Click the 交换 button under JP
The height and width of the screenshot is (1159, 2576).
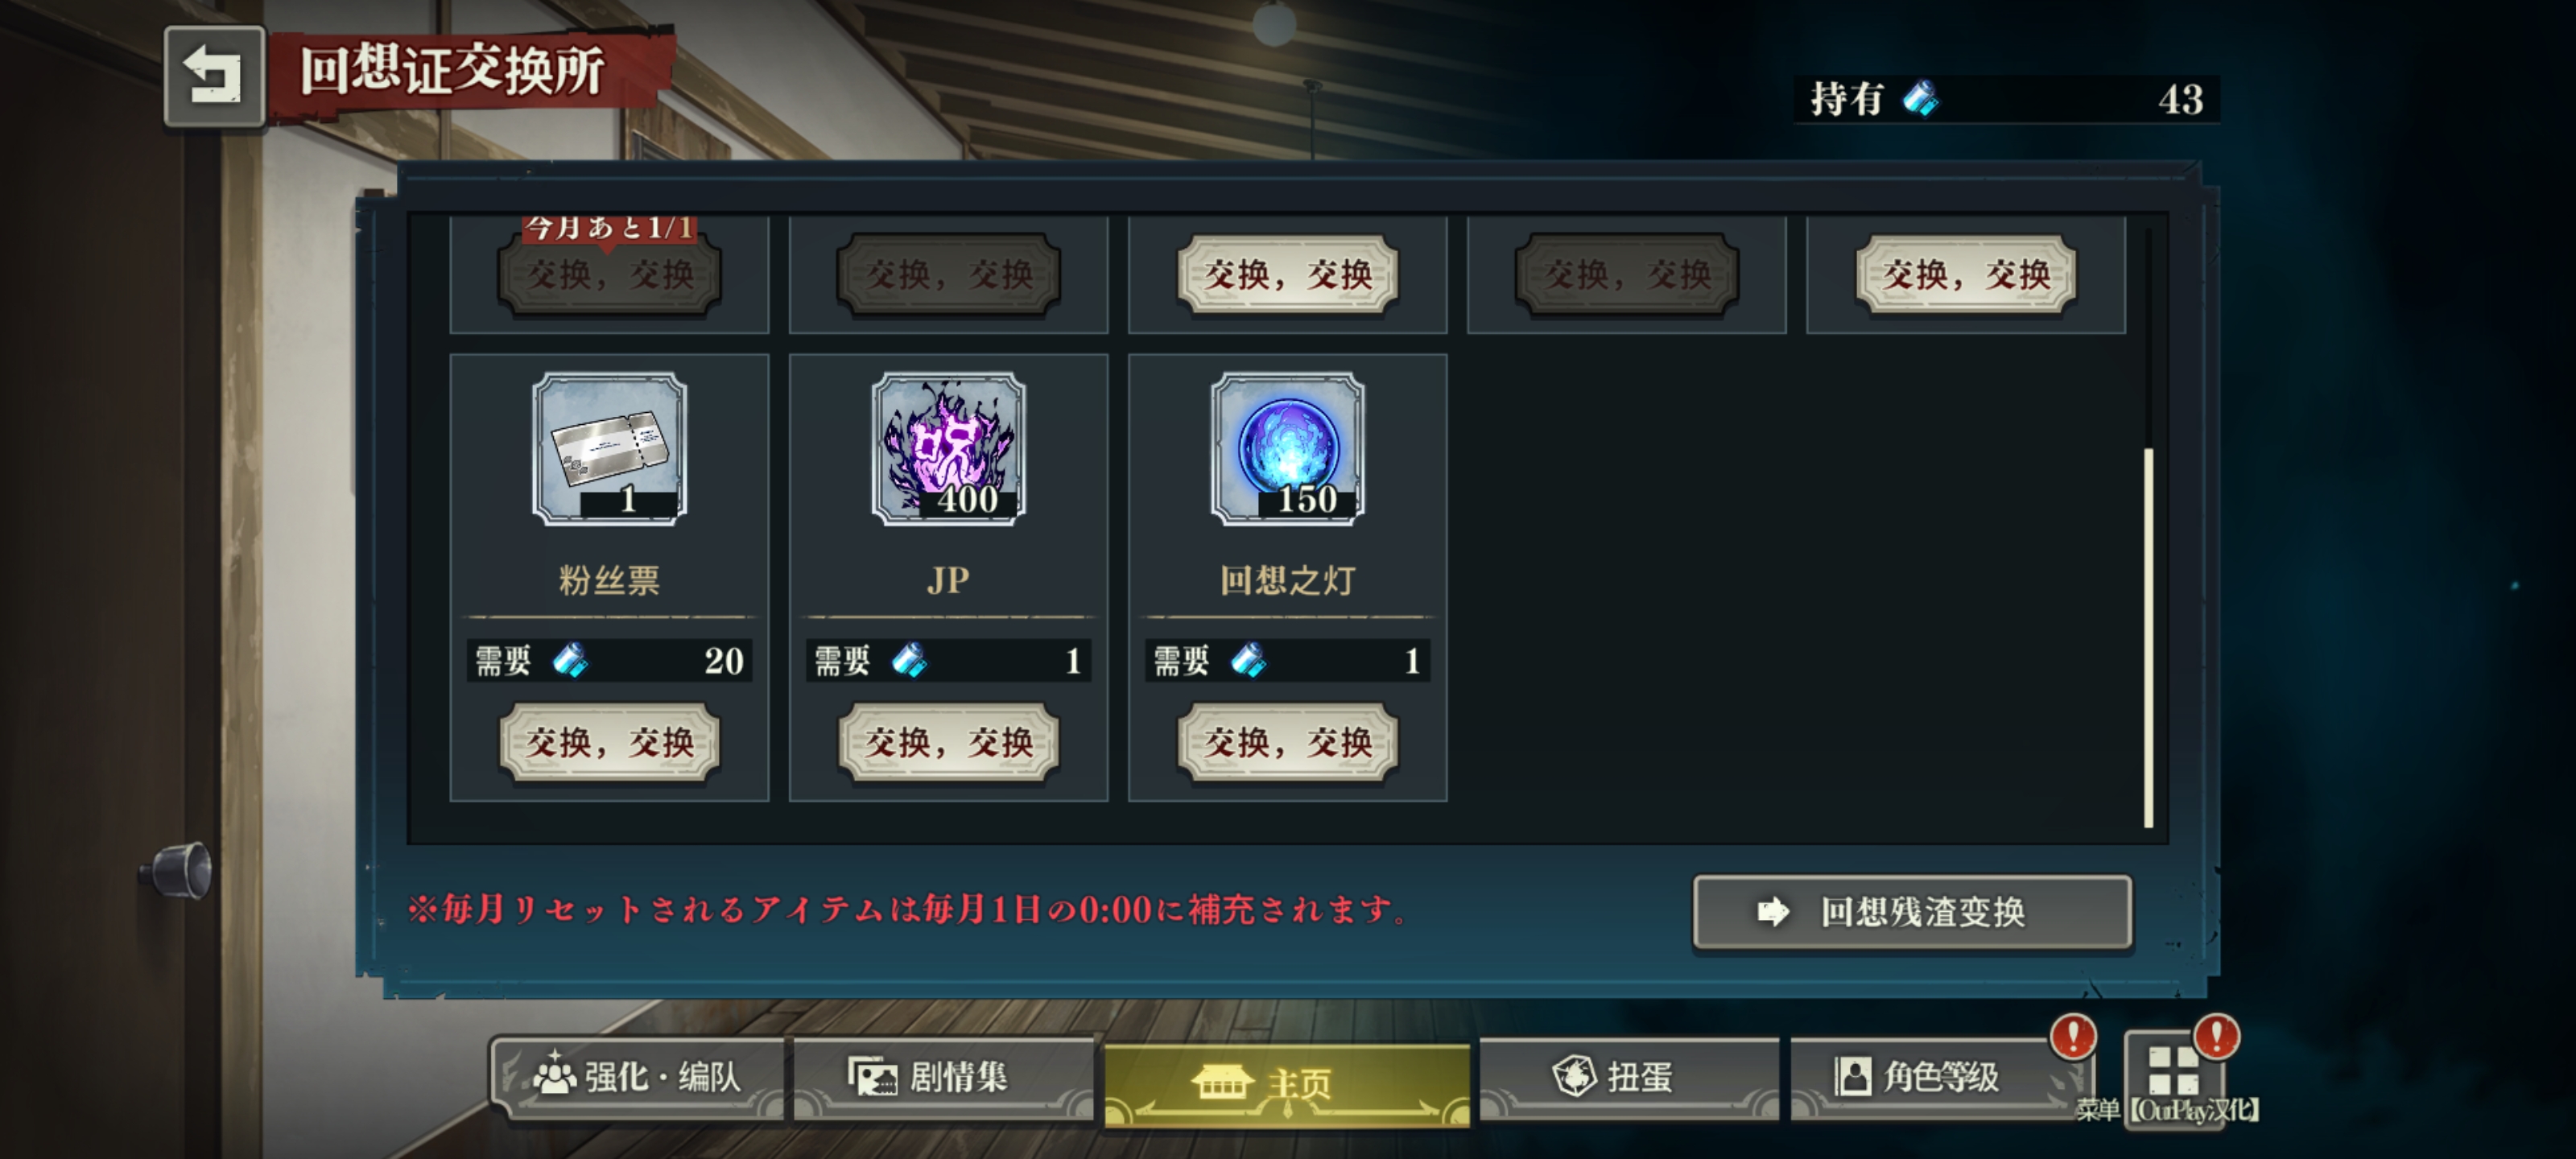(948, 743)
